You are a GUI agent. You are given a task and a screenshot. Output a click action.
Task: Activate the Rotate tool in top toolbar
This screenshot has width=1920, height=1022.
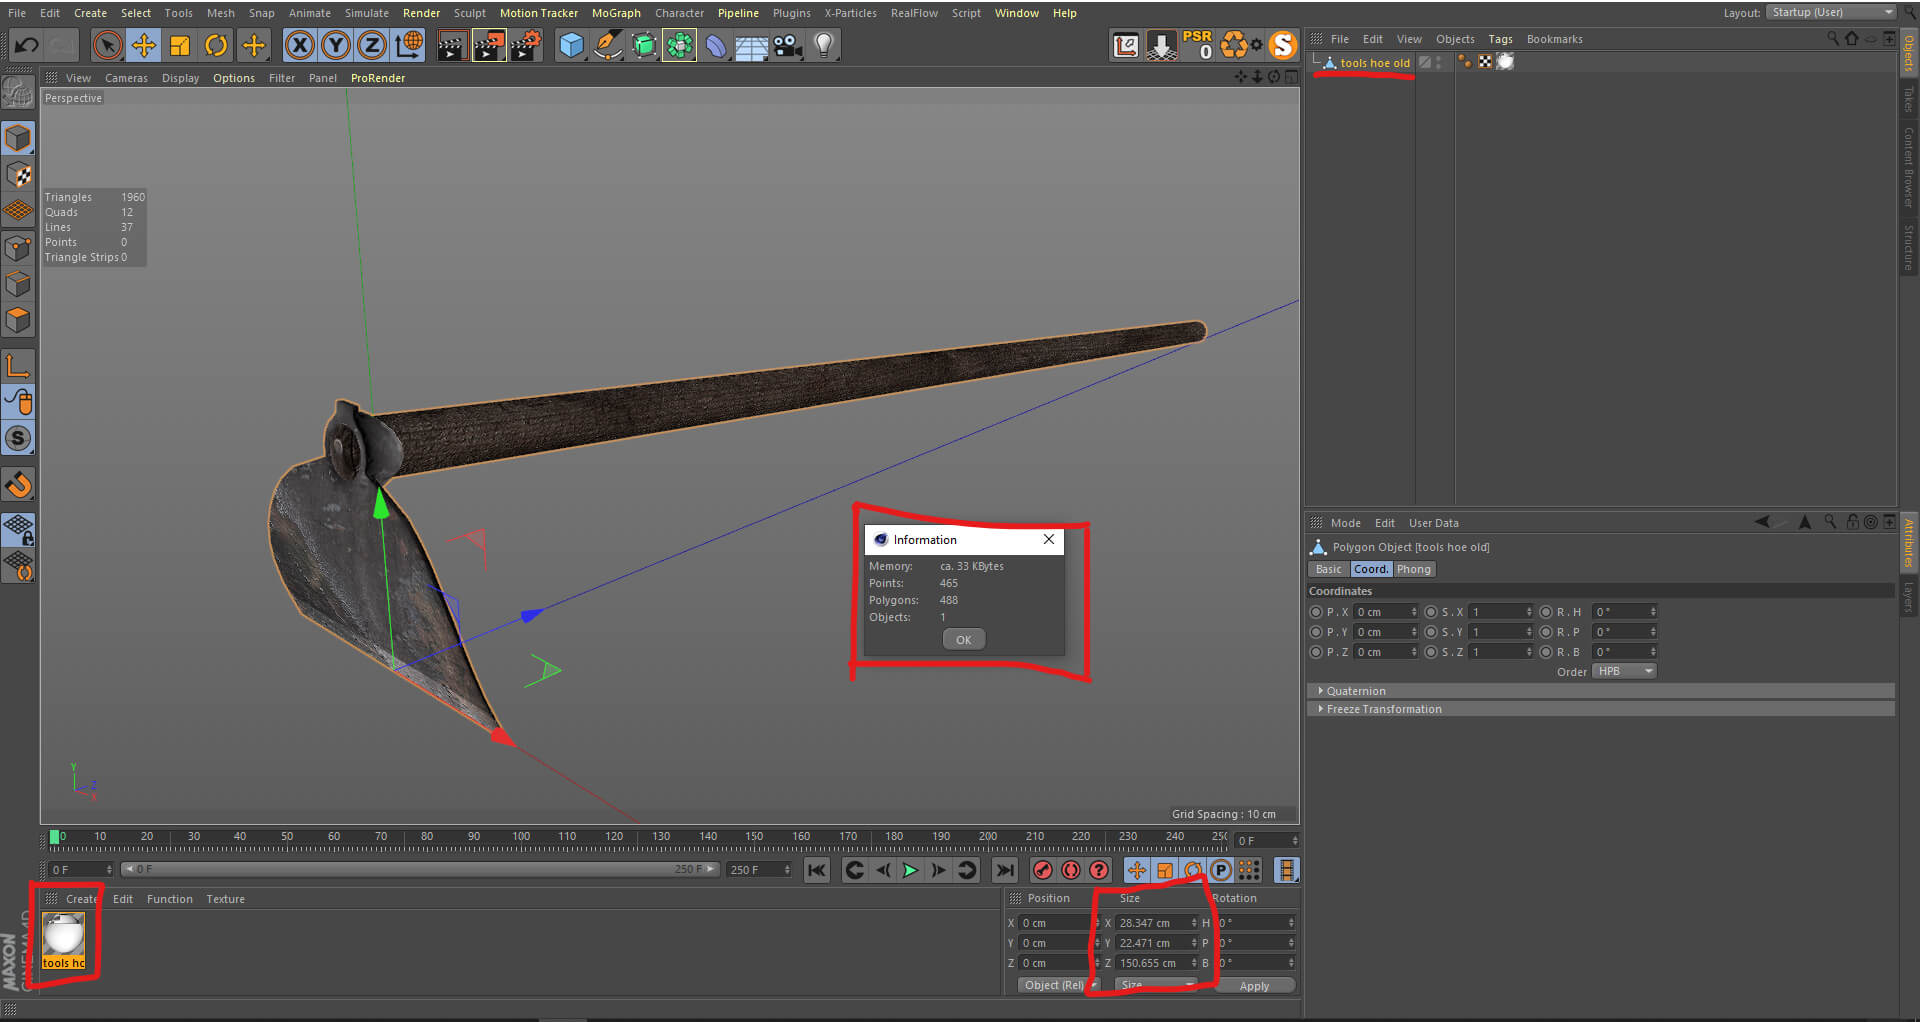[x=216, y=45]
